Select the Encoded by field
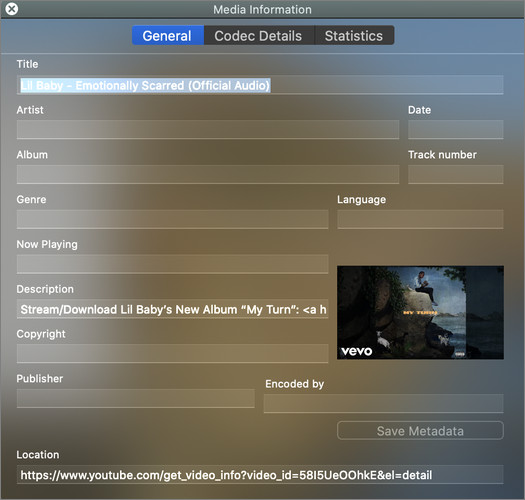This screenshot has height=500, width=525. [383, 403]
